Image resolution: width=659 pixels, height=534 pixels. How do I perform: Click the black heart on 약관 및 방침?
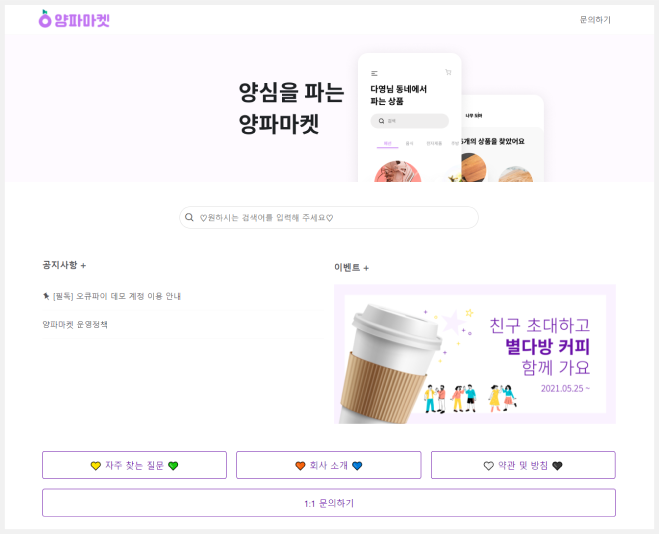point(557,466)
